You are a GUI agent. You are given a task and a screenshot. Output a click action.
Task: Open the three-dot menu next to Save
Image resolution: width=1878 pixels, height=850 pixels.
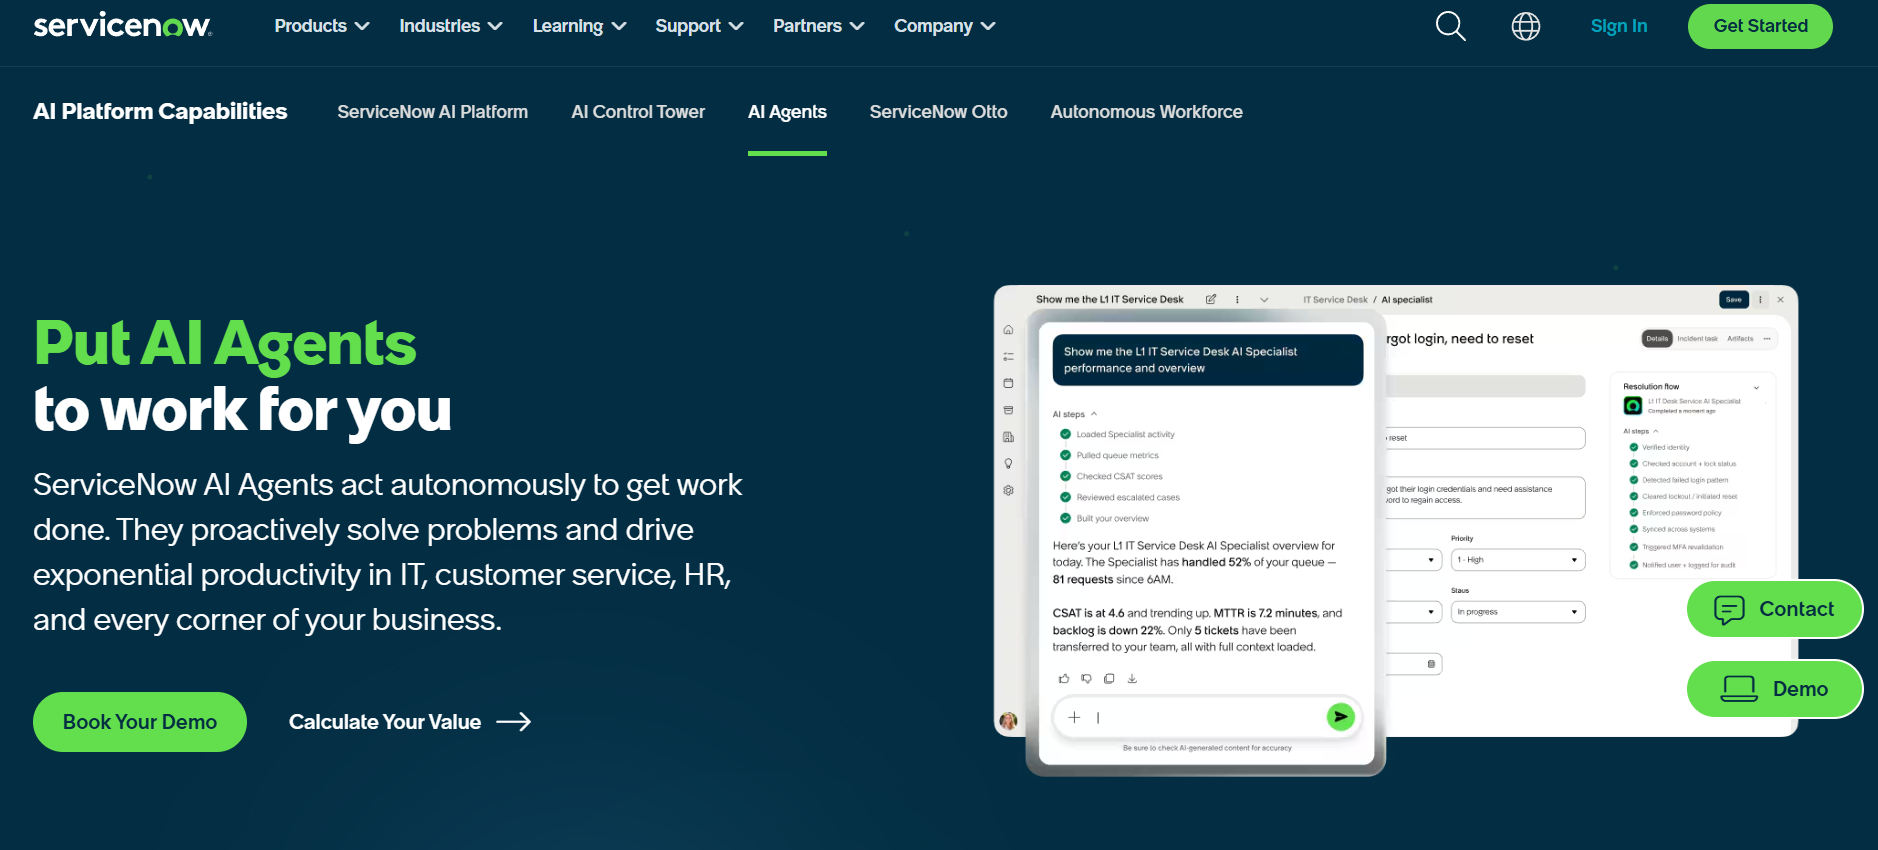(x=1761, y=299)
